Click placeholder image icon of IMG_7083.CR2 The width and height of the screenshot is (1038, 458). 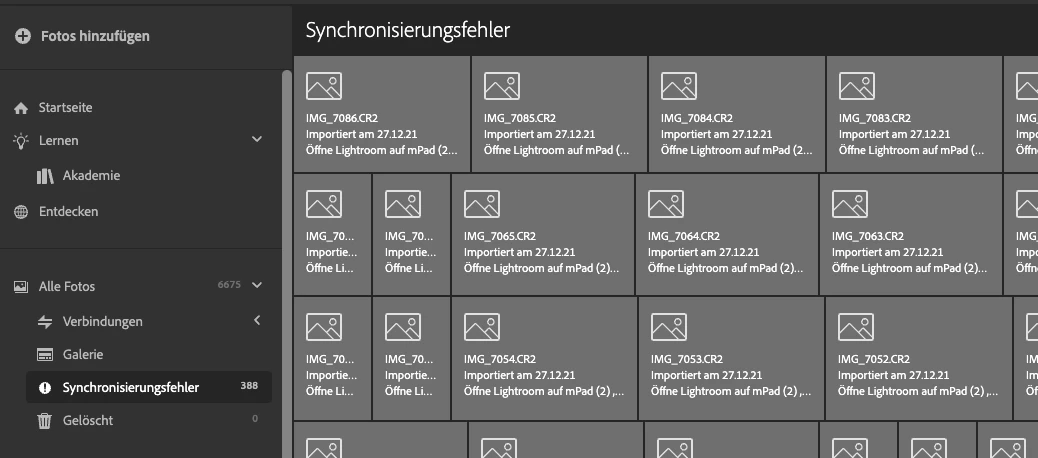[x=857, y=86]
